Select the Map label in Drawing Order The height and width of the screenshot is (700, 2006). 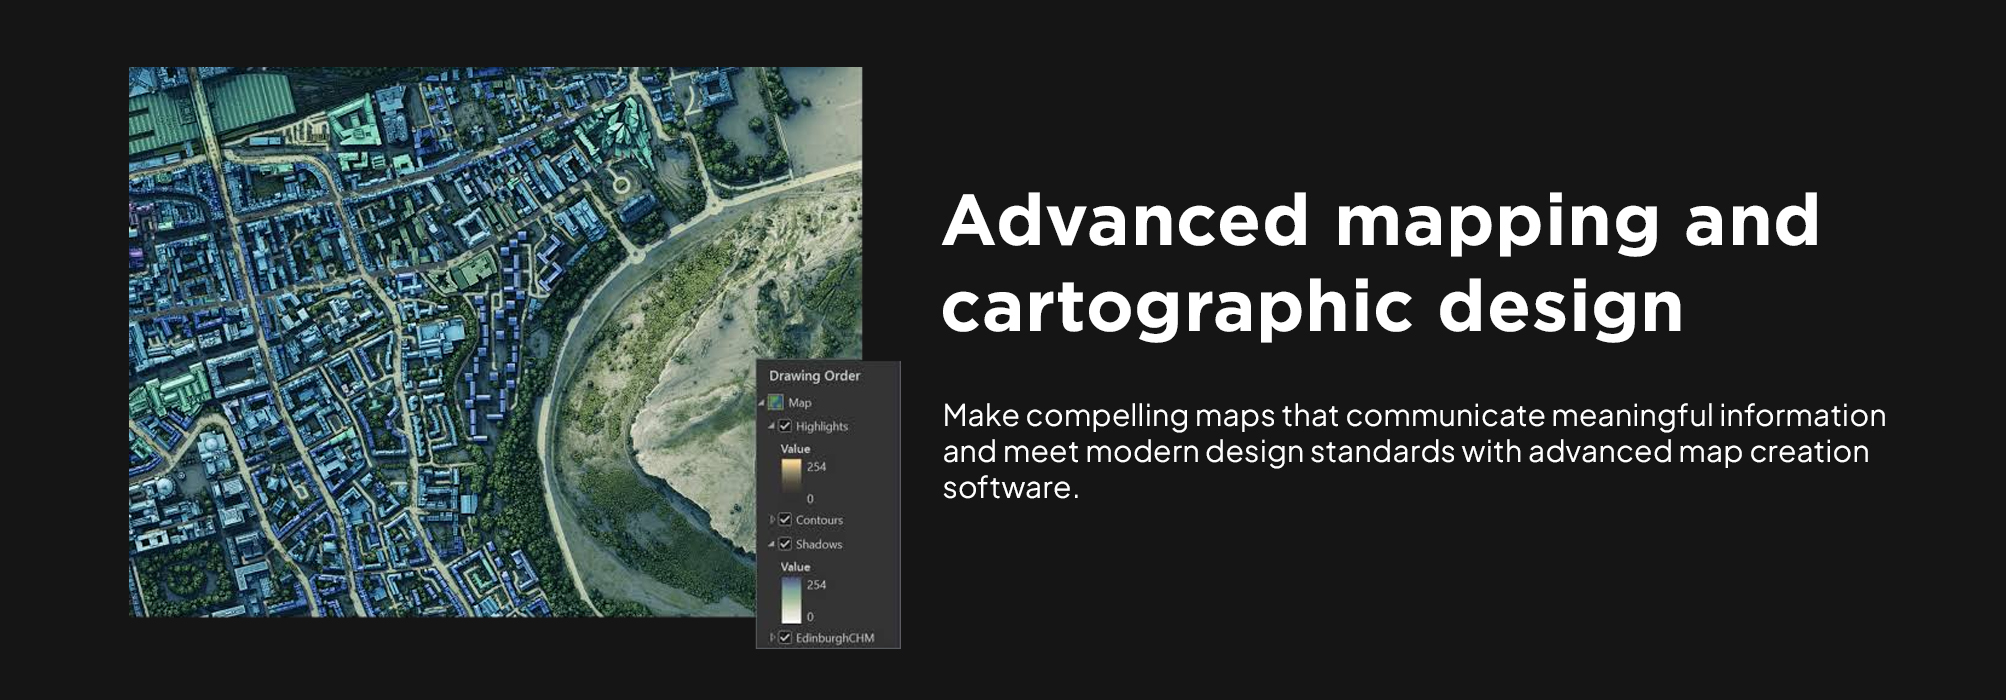point(800,403)
